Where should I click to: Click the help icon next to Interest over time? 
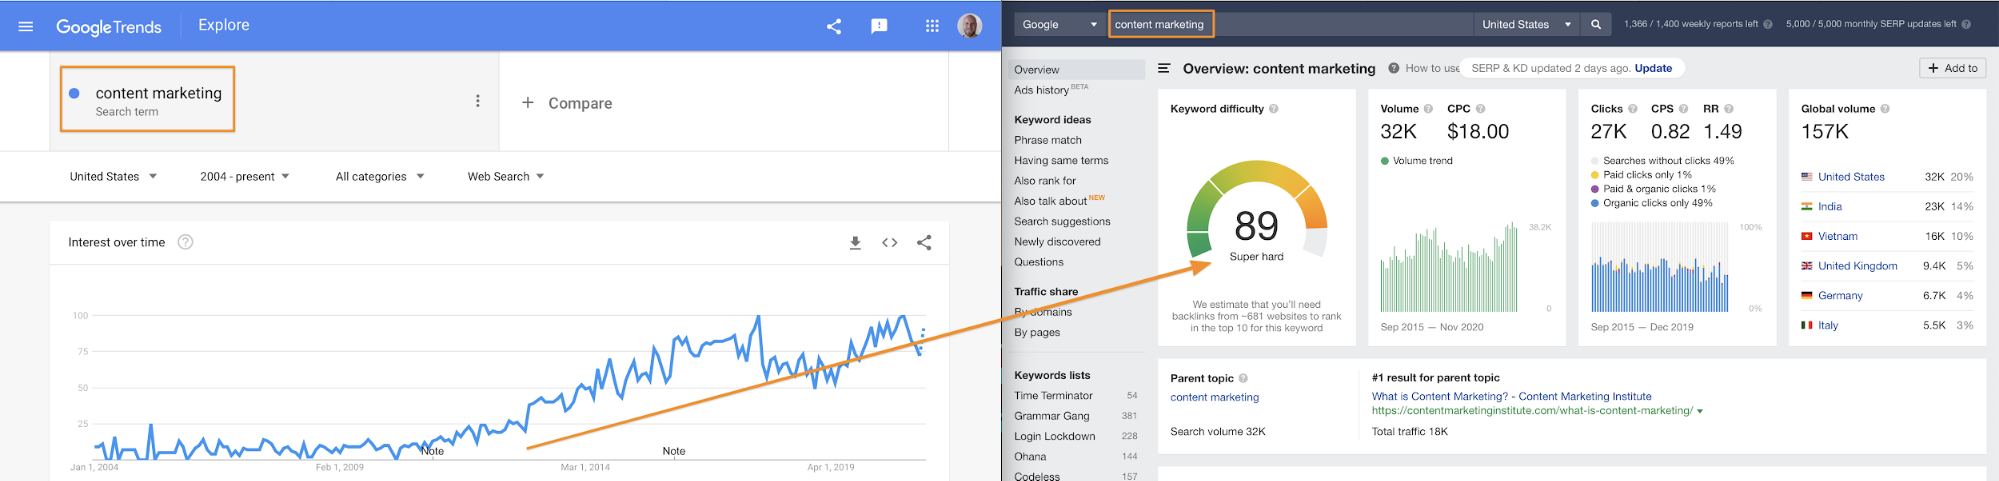tap(185, 242)
